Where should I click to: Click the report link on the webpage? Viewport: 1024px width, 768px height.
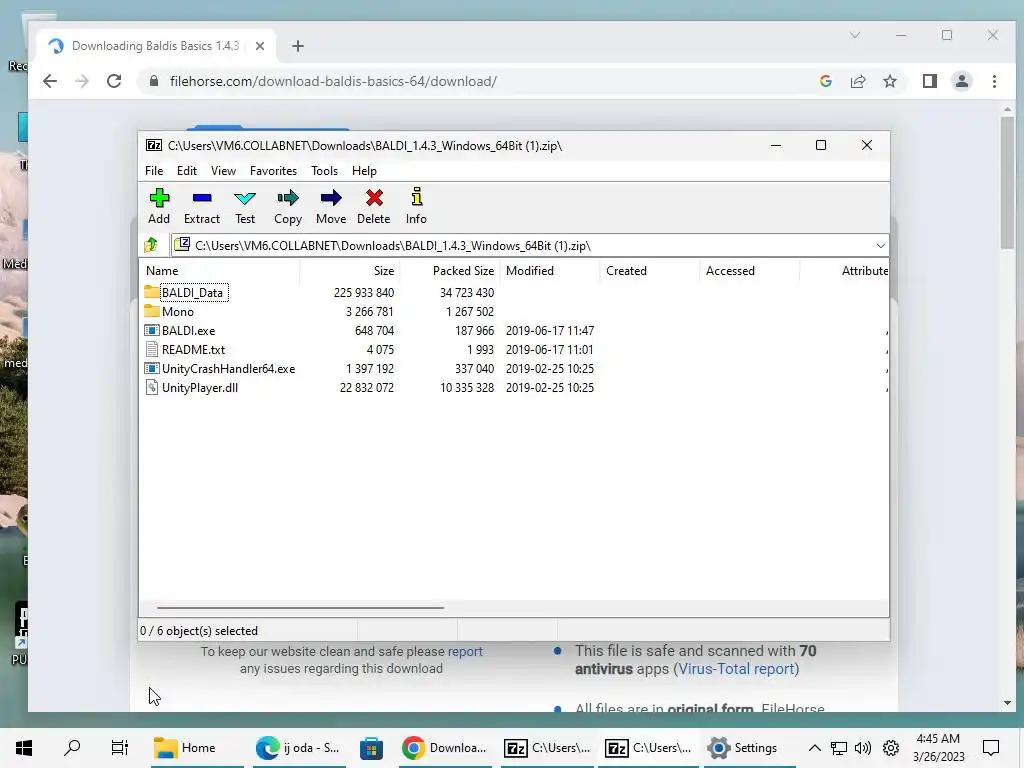coord(465,651)
